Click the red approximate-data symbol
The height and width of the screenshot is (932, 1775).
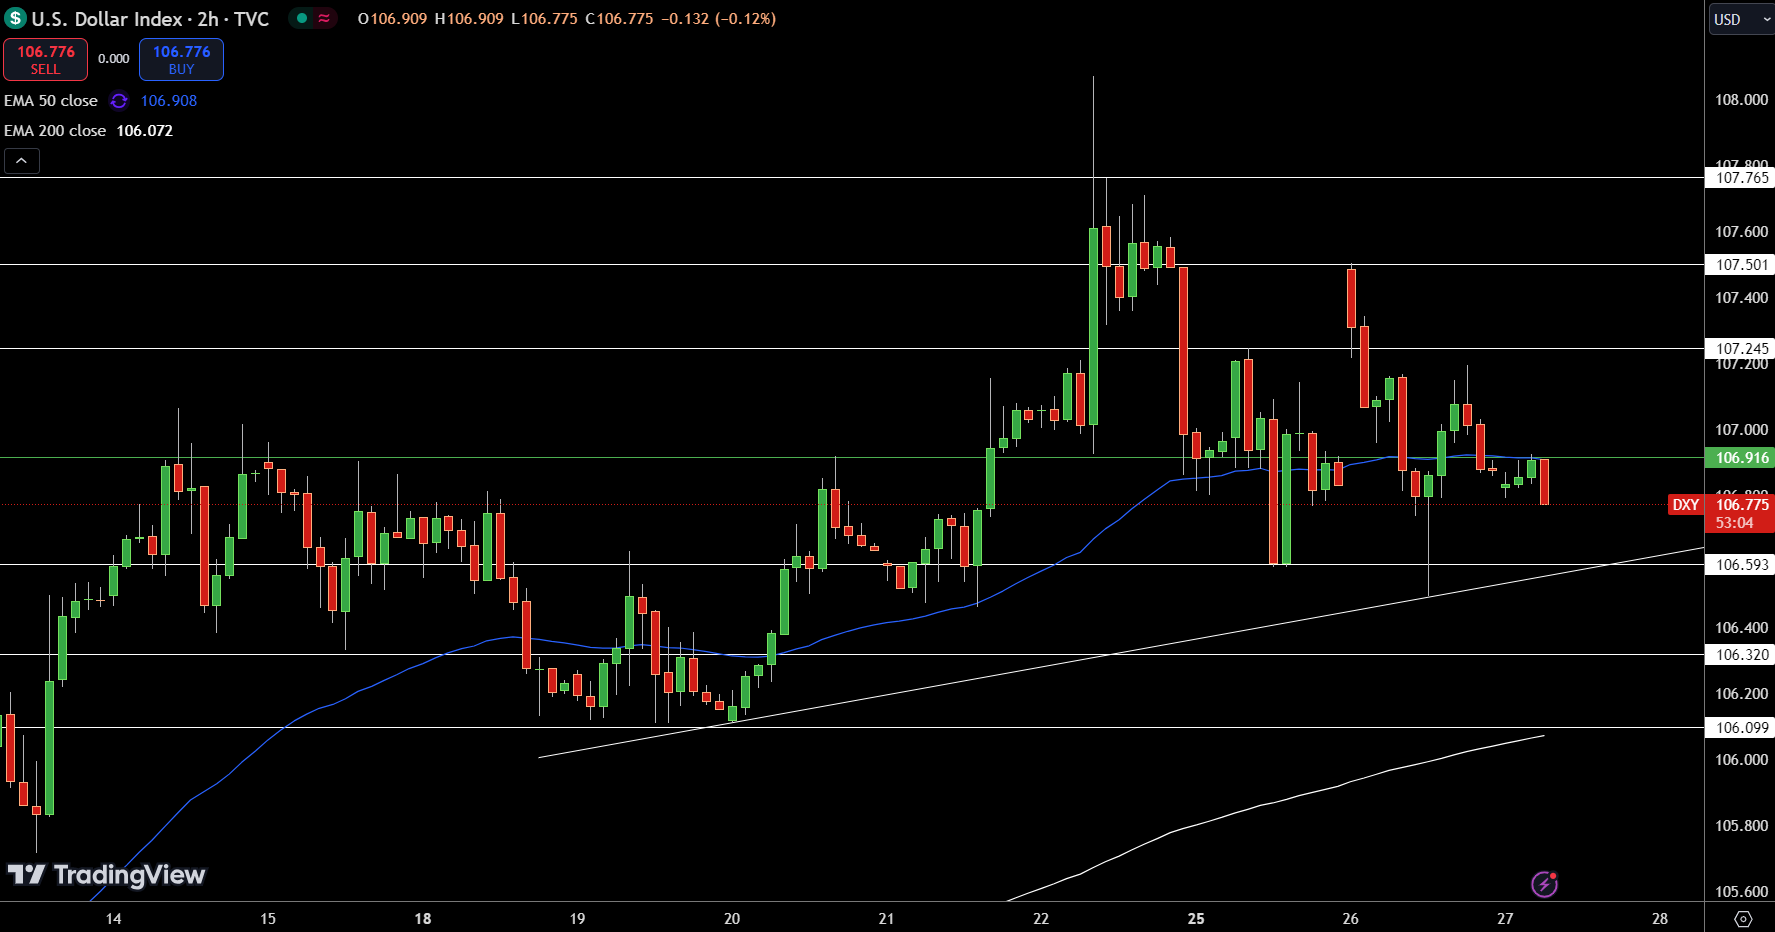[x=324, y=18]
